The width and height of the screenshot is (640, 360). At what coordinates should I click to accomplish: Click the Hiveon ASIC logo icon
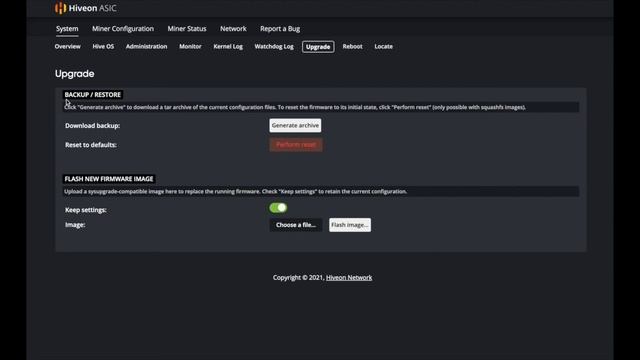60,8
